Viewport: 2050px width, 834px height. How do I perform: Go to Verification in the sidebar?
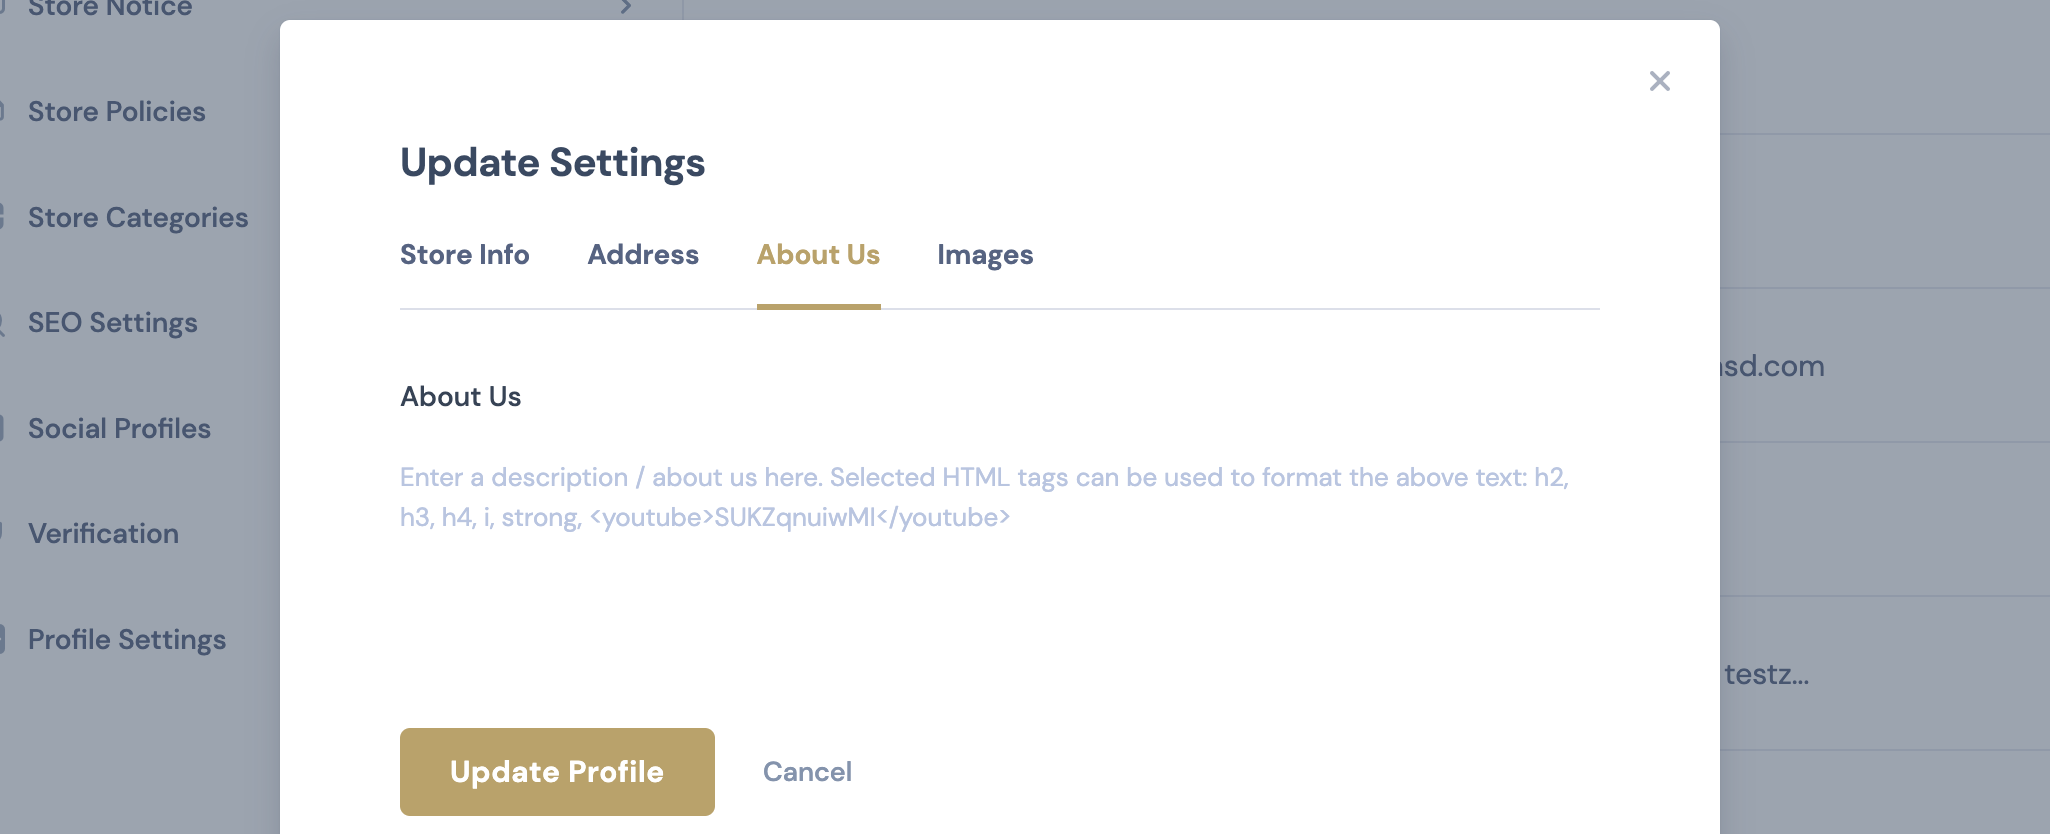click(x=104, y=534)
